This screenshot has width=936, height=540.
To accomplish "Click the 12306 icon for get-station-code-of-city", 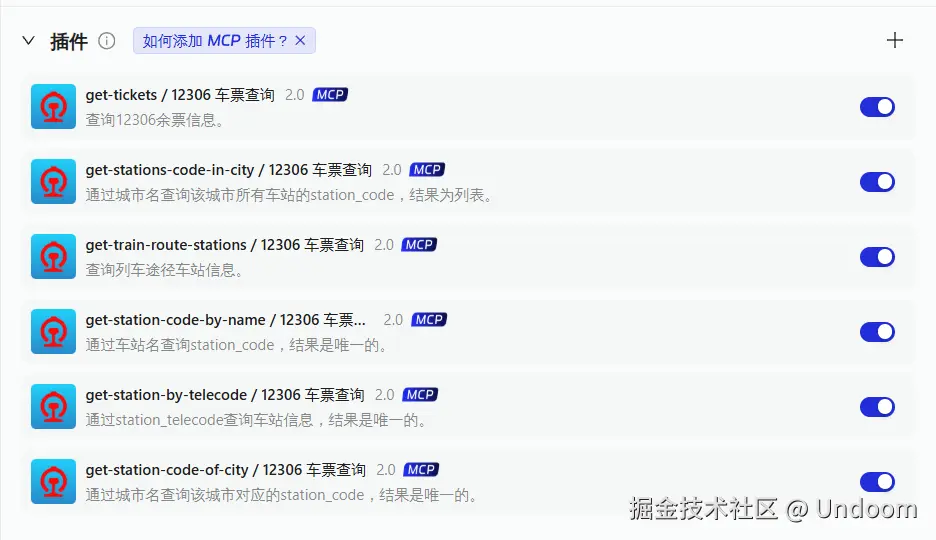I will click(53, 482).
